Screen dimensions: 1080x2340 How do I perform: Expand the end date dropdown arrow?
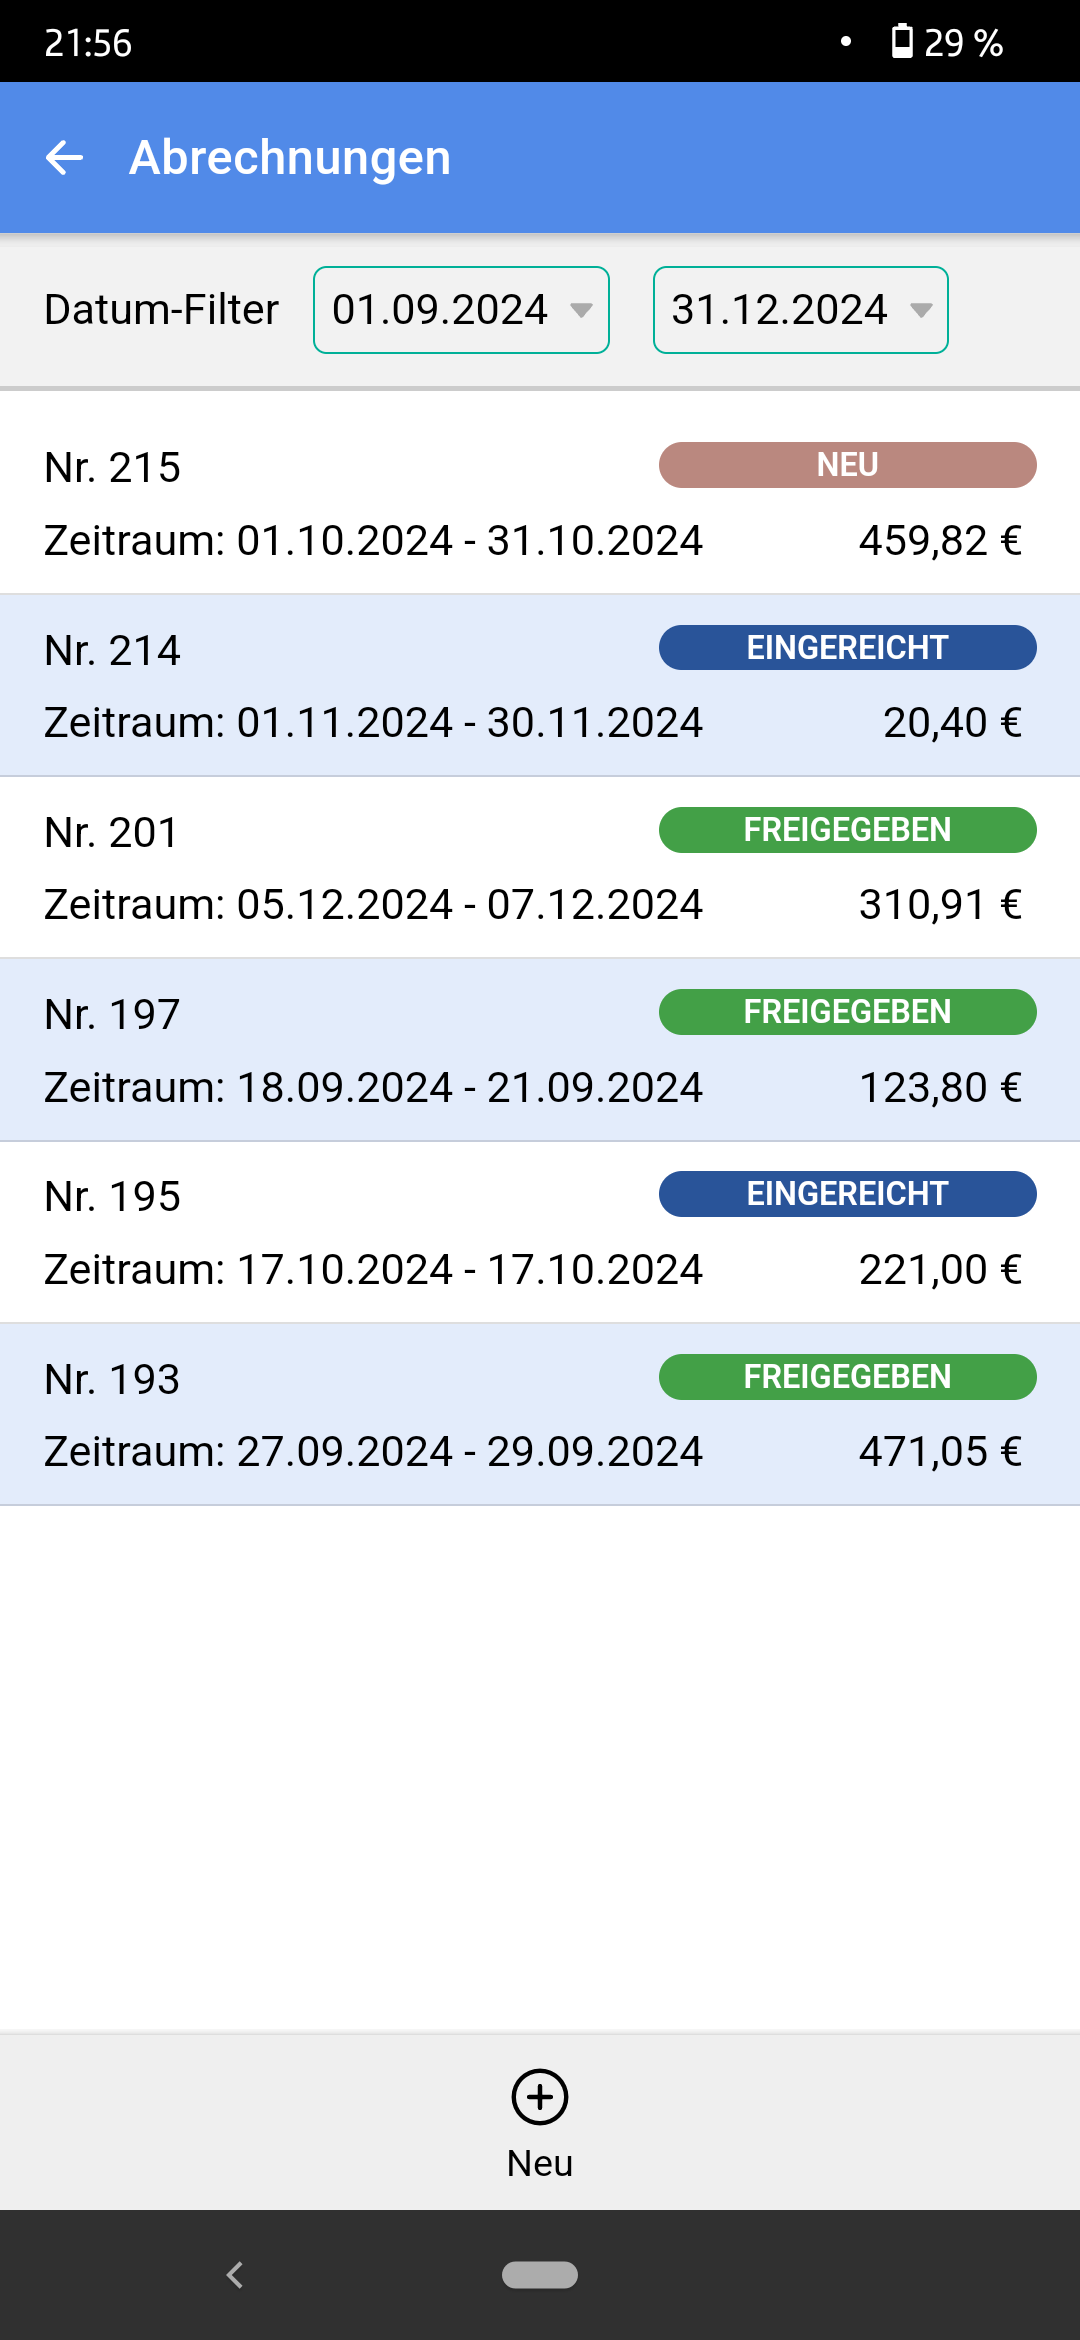(x=921, y=310)
